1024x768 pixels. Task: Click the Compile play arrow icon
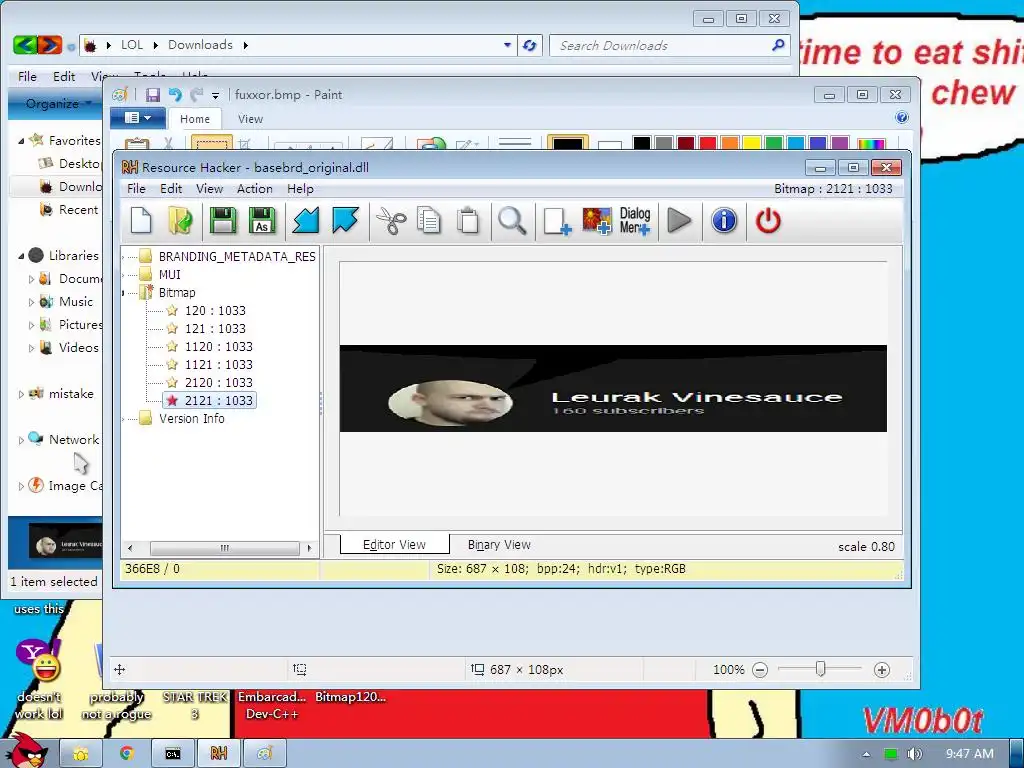[679, 221]
